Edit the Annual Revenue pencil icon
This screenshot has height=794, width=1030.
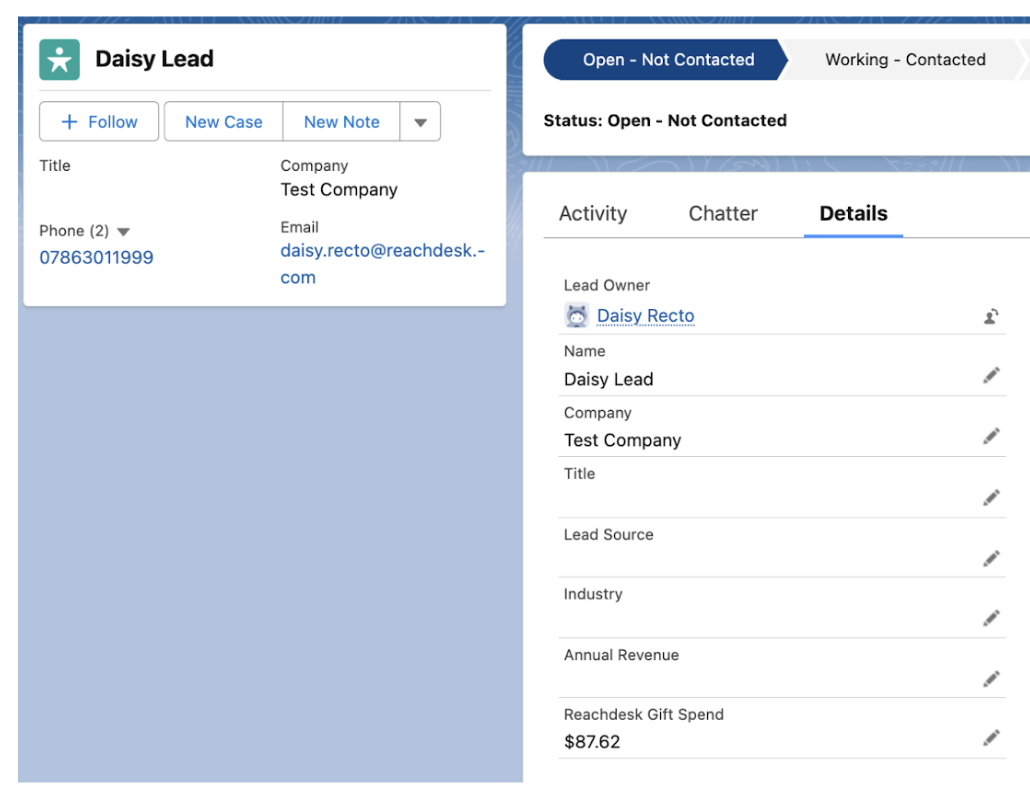click(x=990, y=679)
